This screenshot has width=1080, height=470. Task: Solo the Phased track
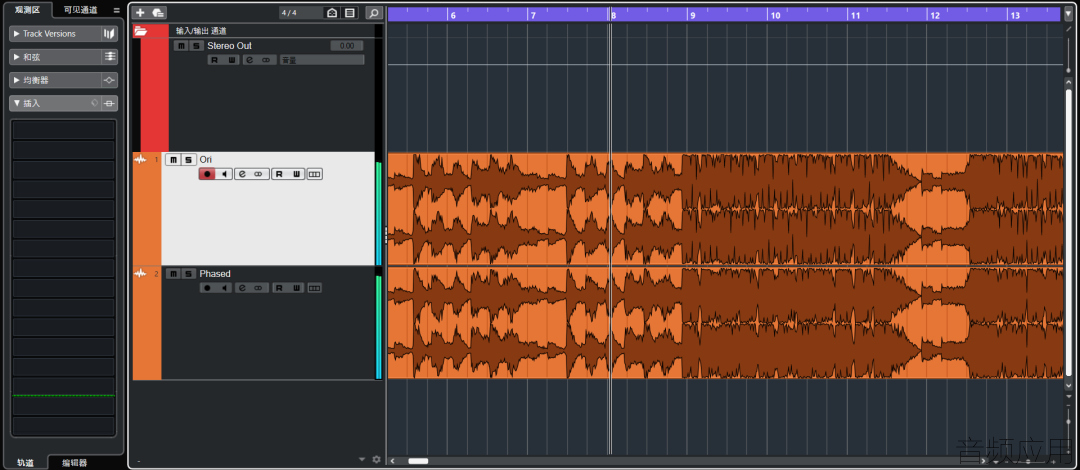pyautogui.click(x=188, y=274)
